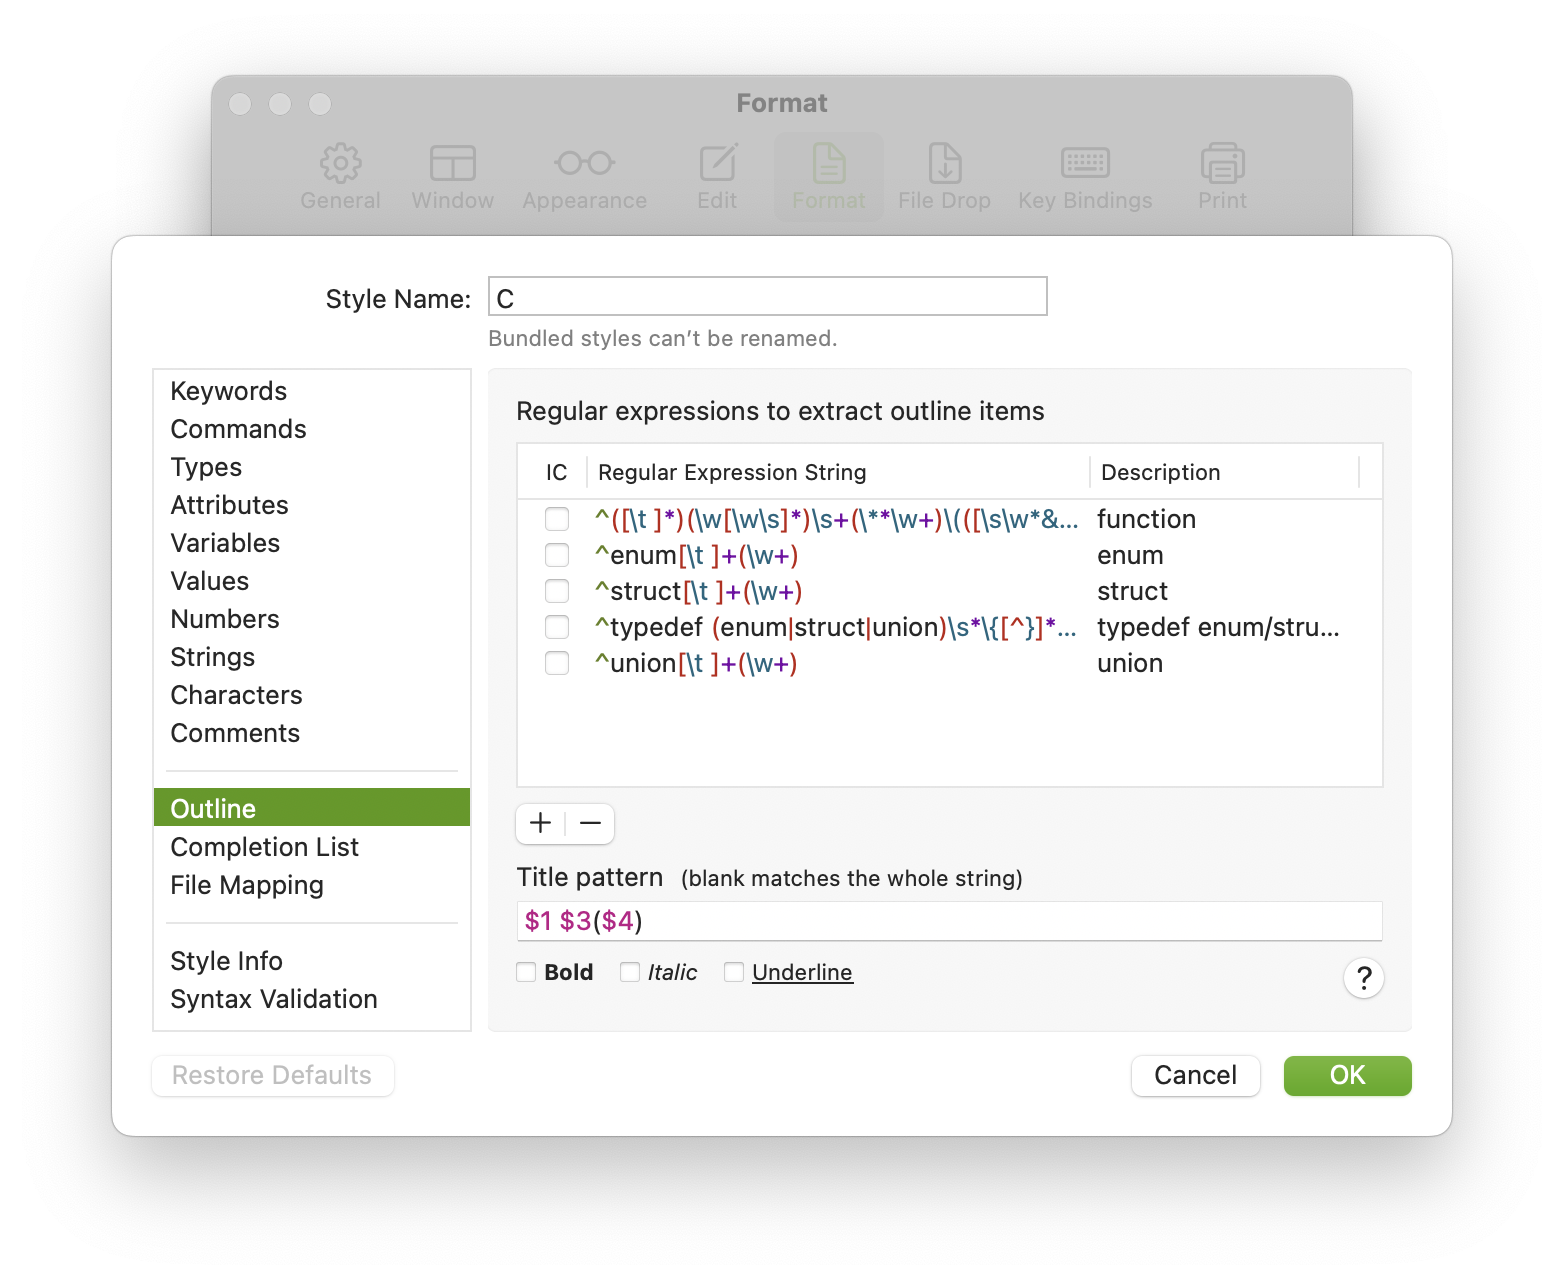This screenshot has height=1284, width=1564.
Task: Click the Title pattern input field
Action: point(949,921)
